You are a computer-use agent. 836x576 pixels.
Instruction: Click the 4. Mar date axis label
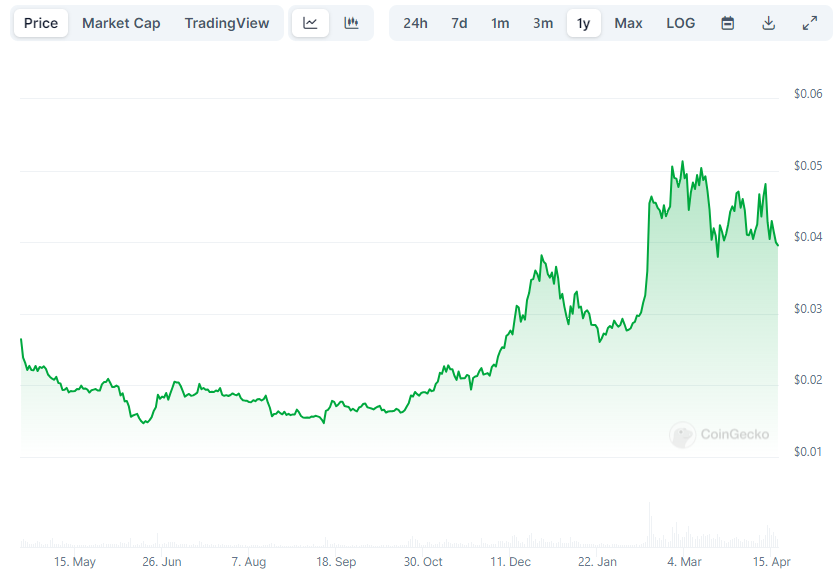(684, 562)
